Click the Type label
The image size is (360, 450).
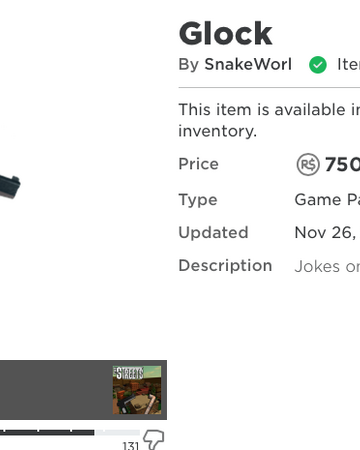point(198,200)
